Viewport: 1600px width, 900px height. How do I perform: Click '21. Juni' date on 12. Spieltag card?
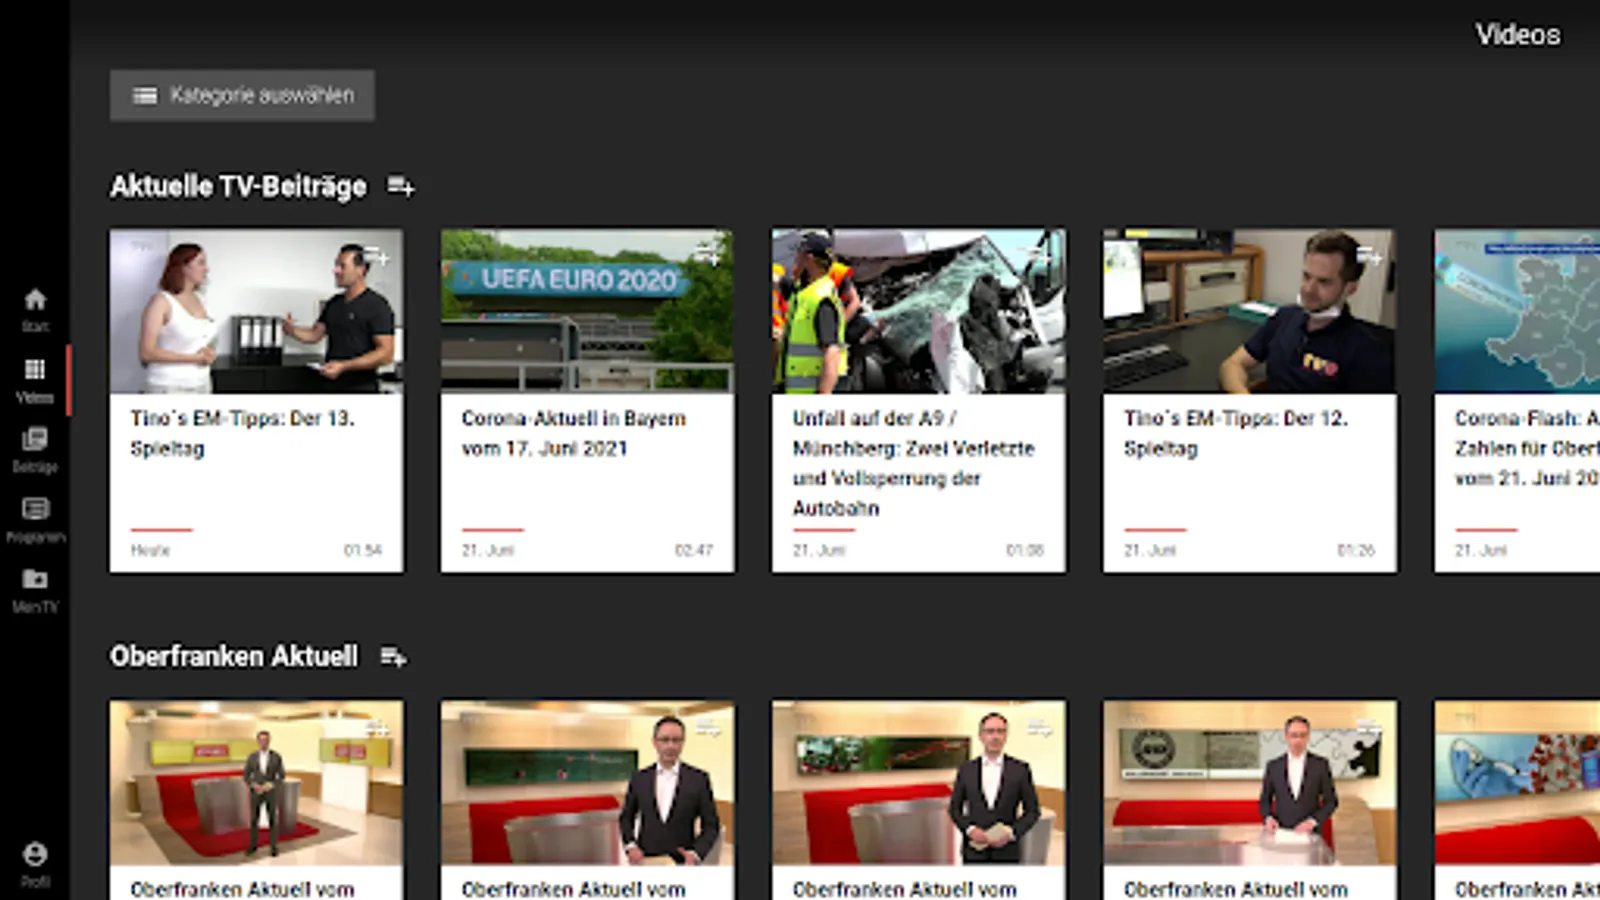pyautogui.click(x=1149, y=550)
